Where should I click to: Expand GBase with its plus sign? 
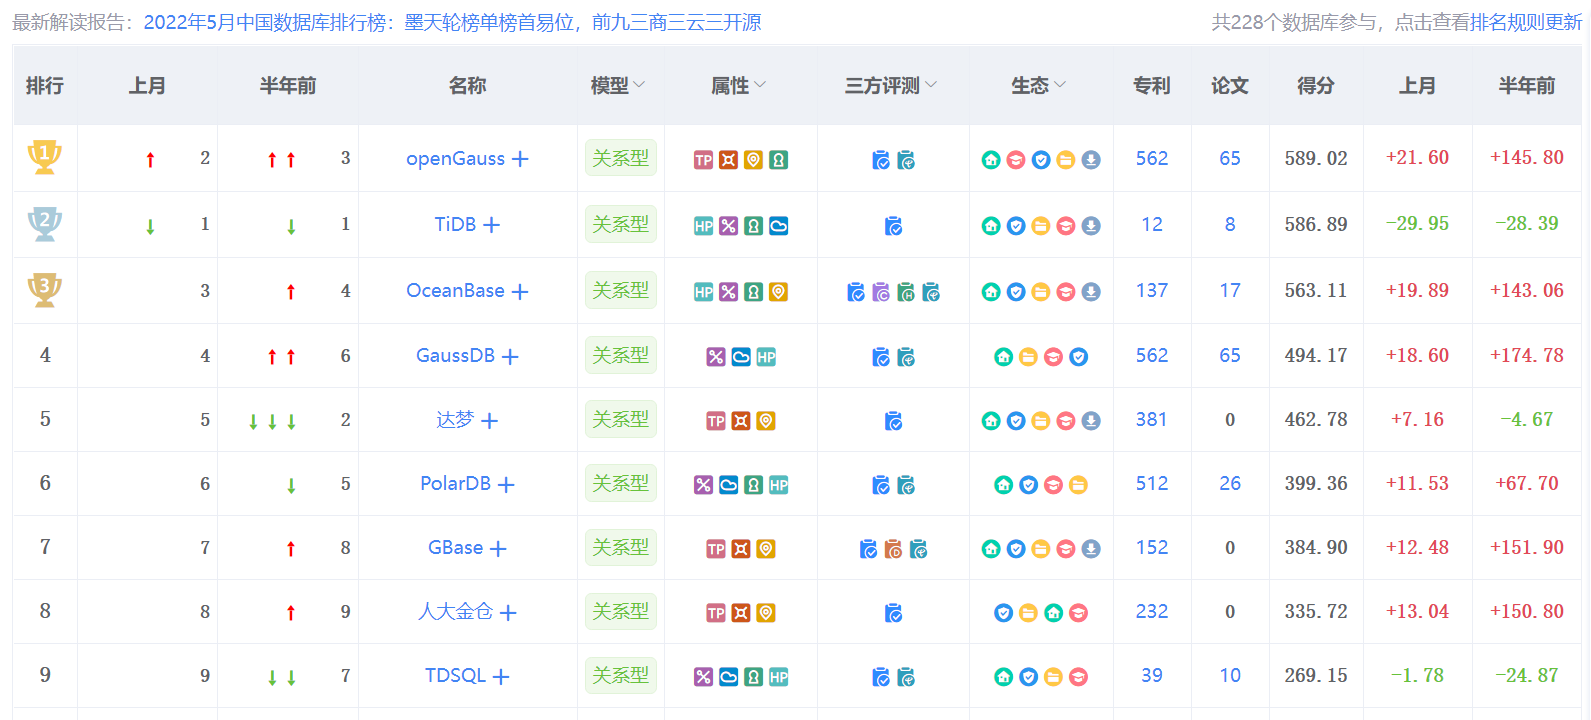point(498,548)
